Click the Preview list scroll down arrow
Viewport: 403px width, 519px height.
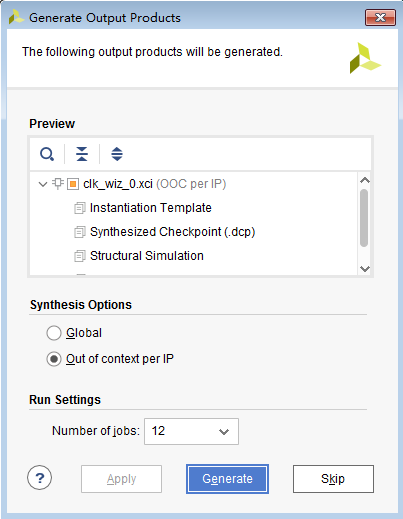click(x=365, y=269)
